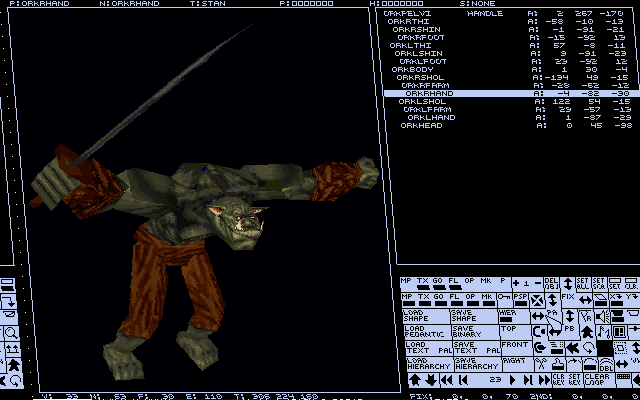Viewport: 640px width, 400px height.
Task: Toggle the PSP option
Action: (520, 300)
